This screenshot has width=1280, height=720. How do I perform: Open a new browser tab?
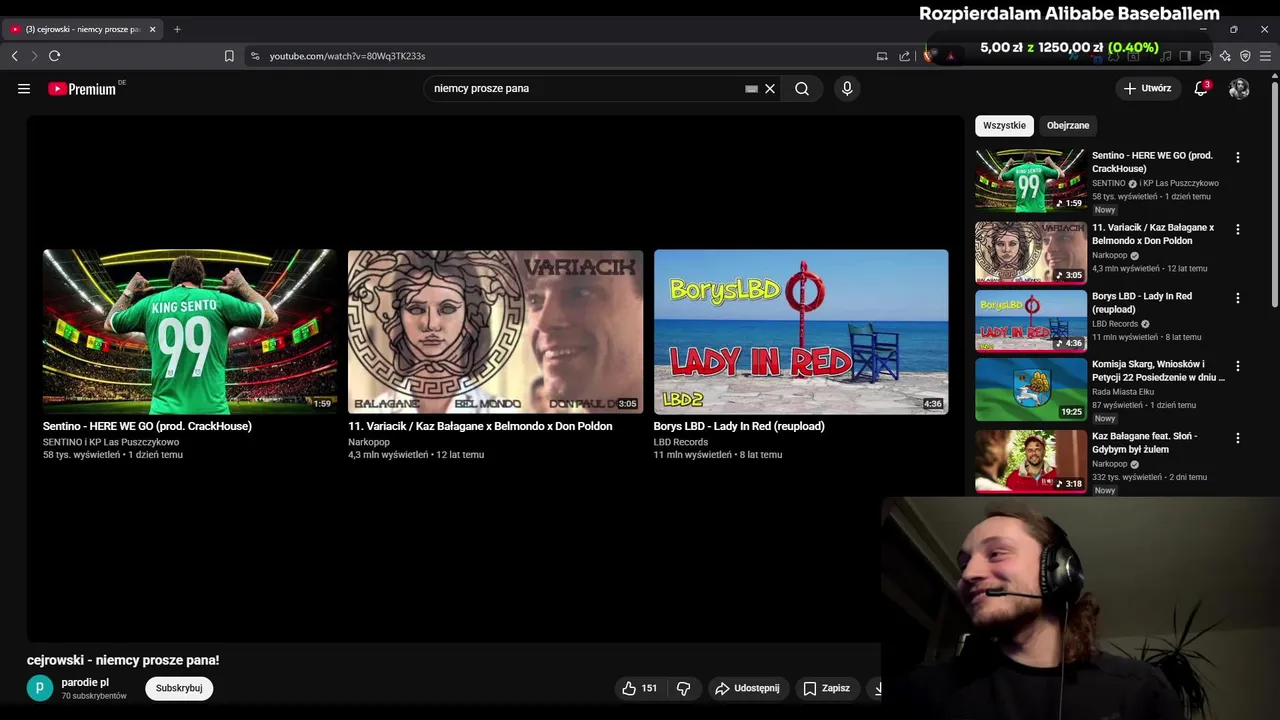[x=177, y=29]
